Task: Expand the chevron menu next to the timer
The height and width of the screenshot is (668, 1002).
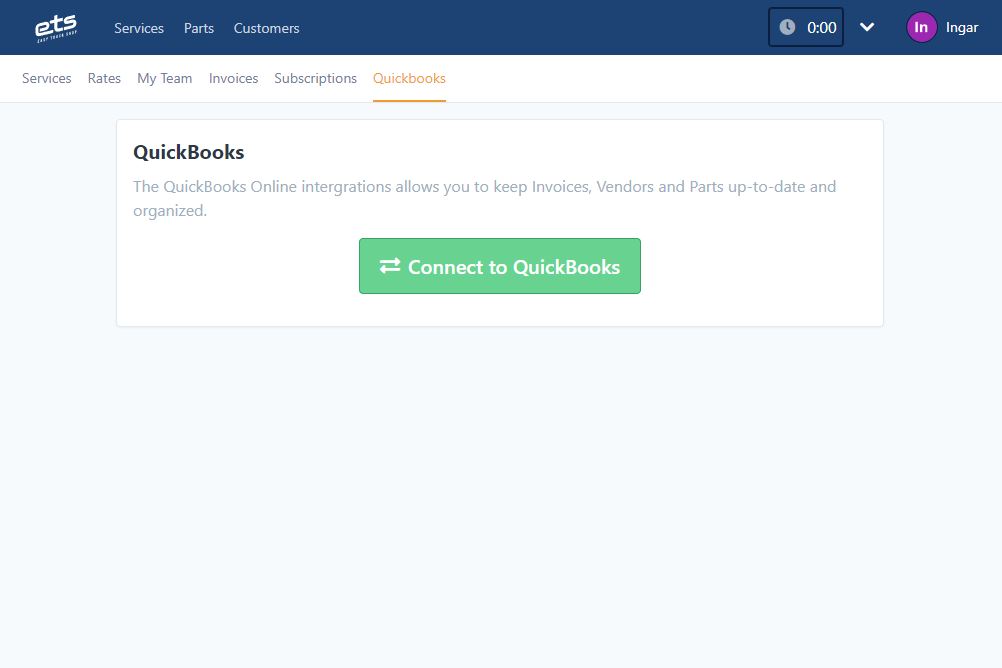Action: [x=867, y=27]
